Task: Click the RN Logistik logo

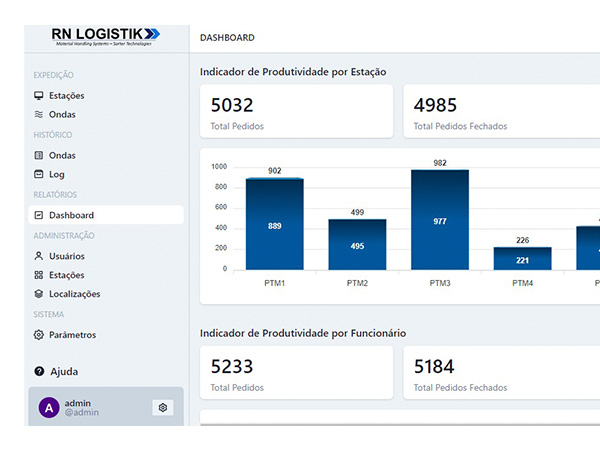Action: coord(106,37)
